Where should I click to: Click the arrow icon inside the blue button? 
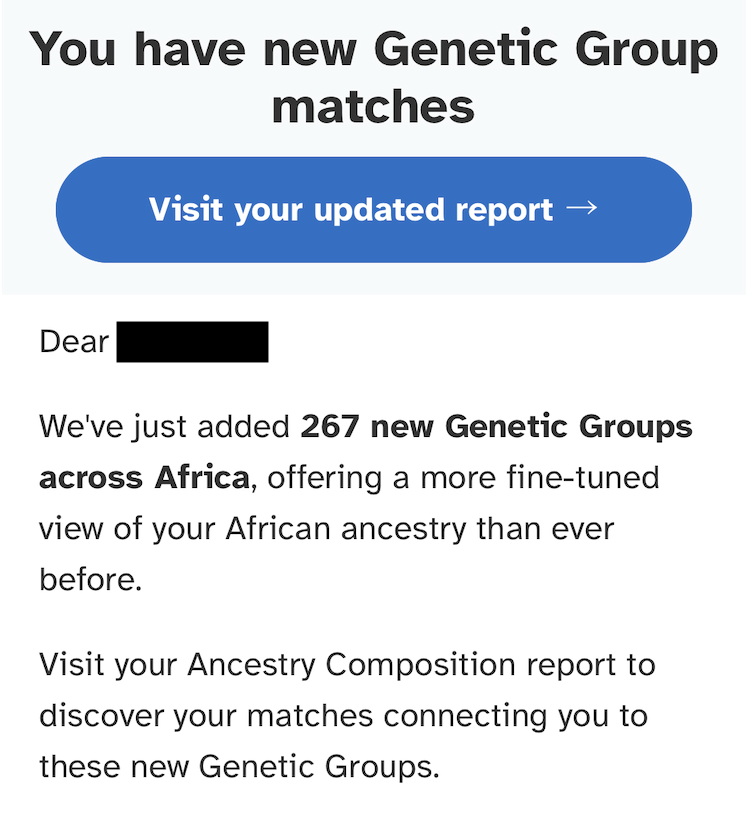pos(582,208)
